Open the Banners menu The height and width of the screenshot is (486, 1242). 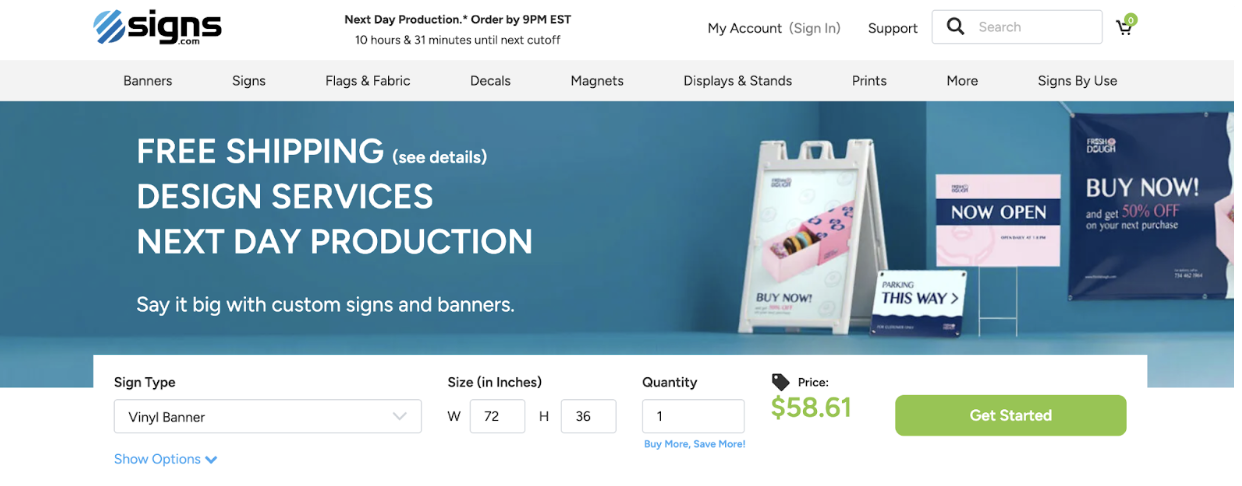pos(147,81)
